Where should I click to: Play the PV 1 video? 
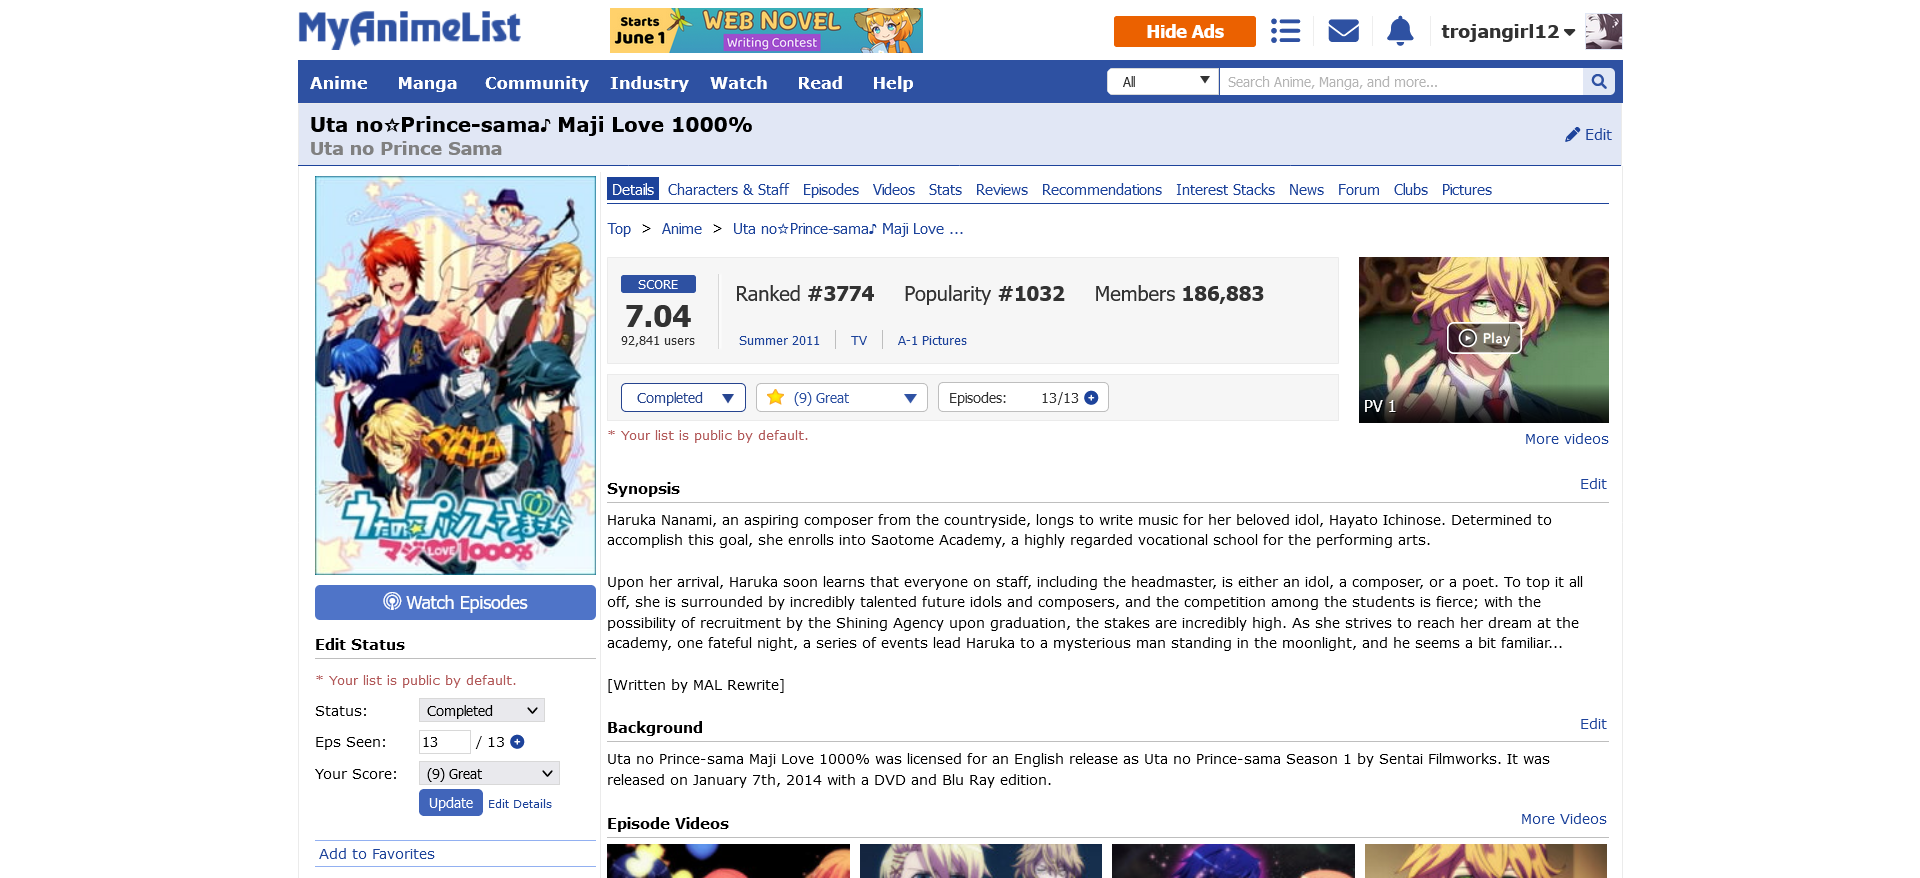(x=1484, y=338)
